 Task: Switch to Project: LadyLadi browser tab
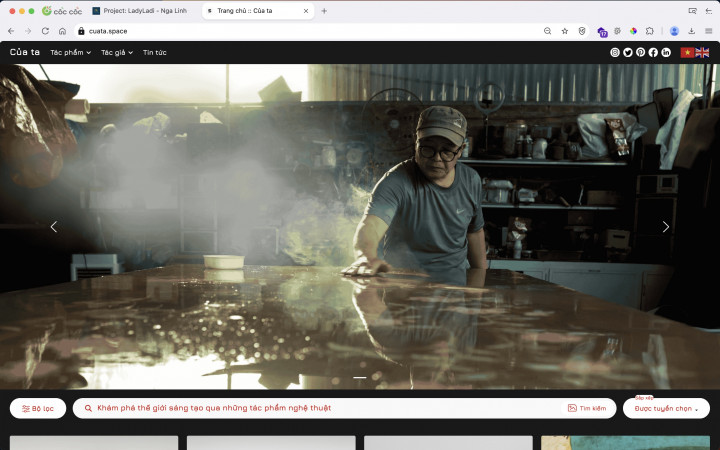coord(140,11)
